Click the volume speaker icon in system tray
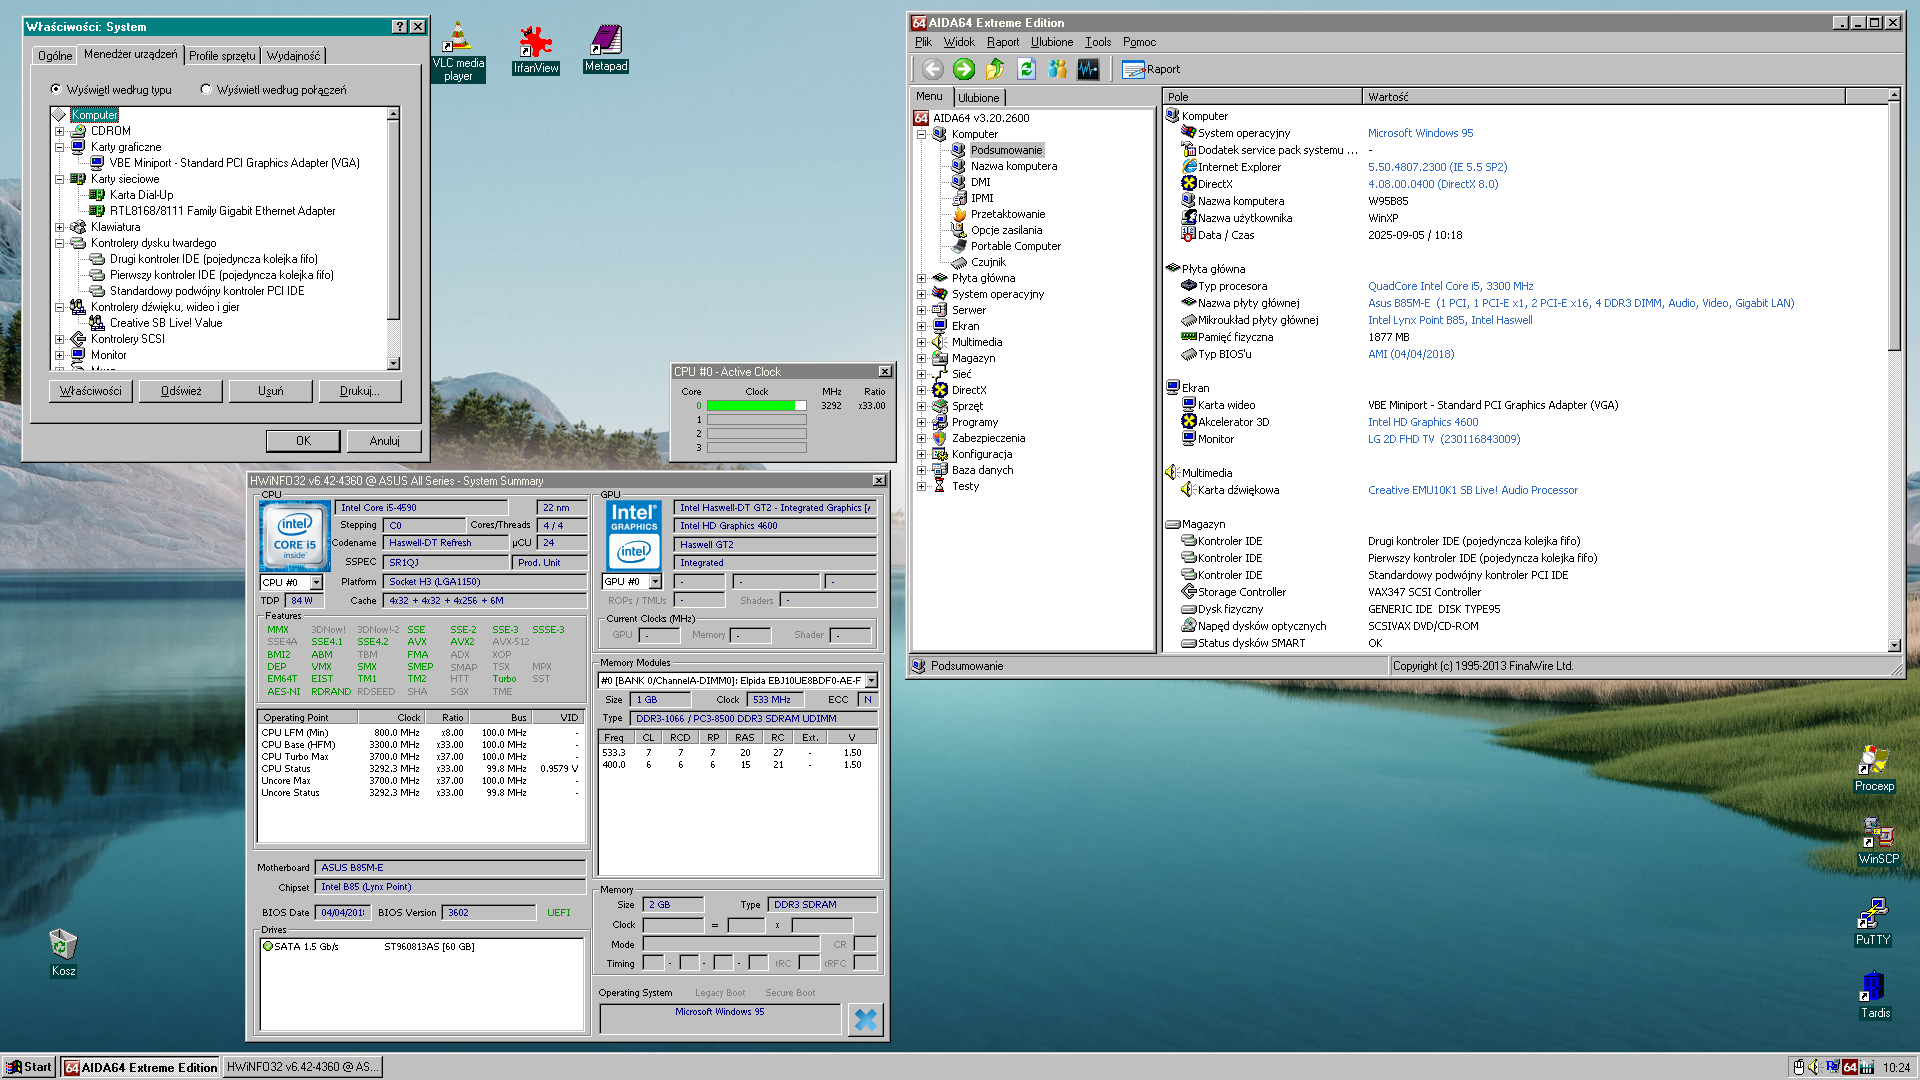Viewport: 1920px width, 1080px height. (1814, 1067)
